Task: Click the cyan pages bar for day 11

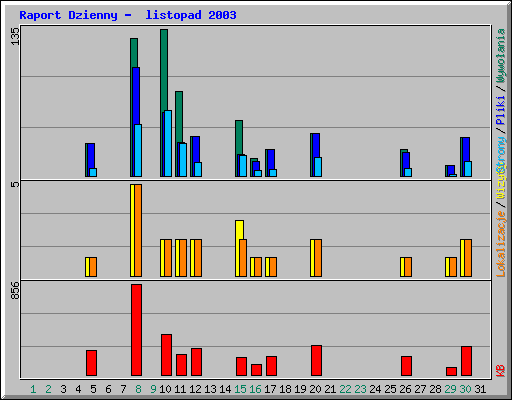Action: [x=183, y=160]
